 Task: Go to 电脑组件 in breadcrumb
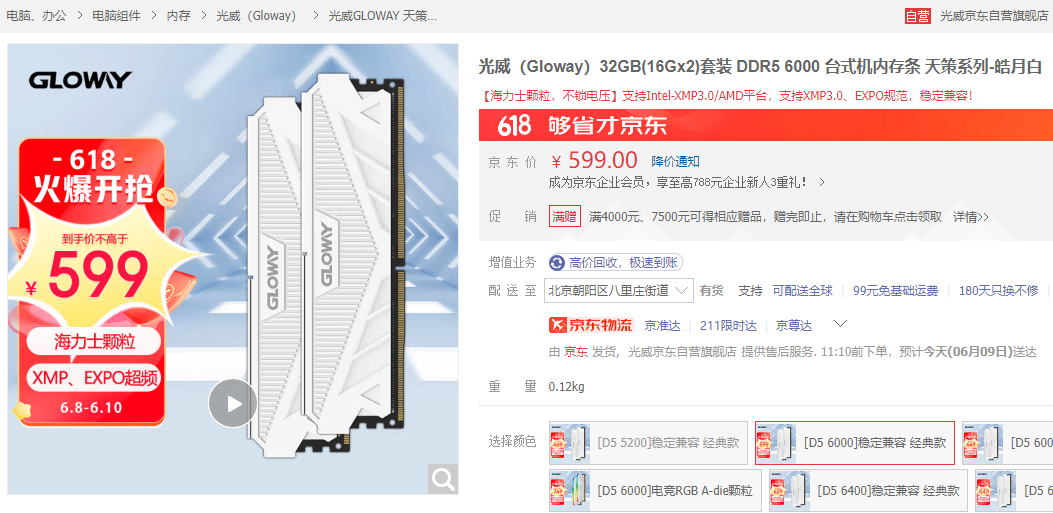coord(116,16)
